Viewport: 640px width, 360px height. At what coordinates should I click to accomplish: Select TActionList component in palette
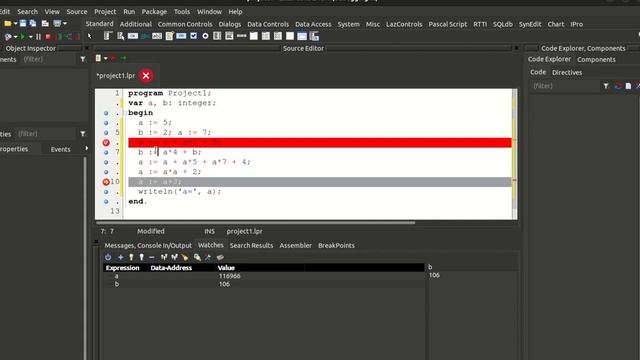314,36
